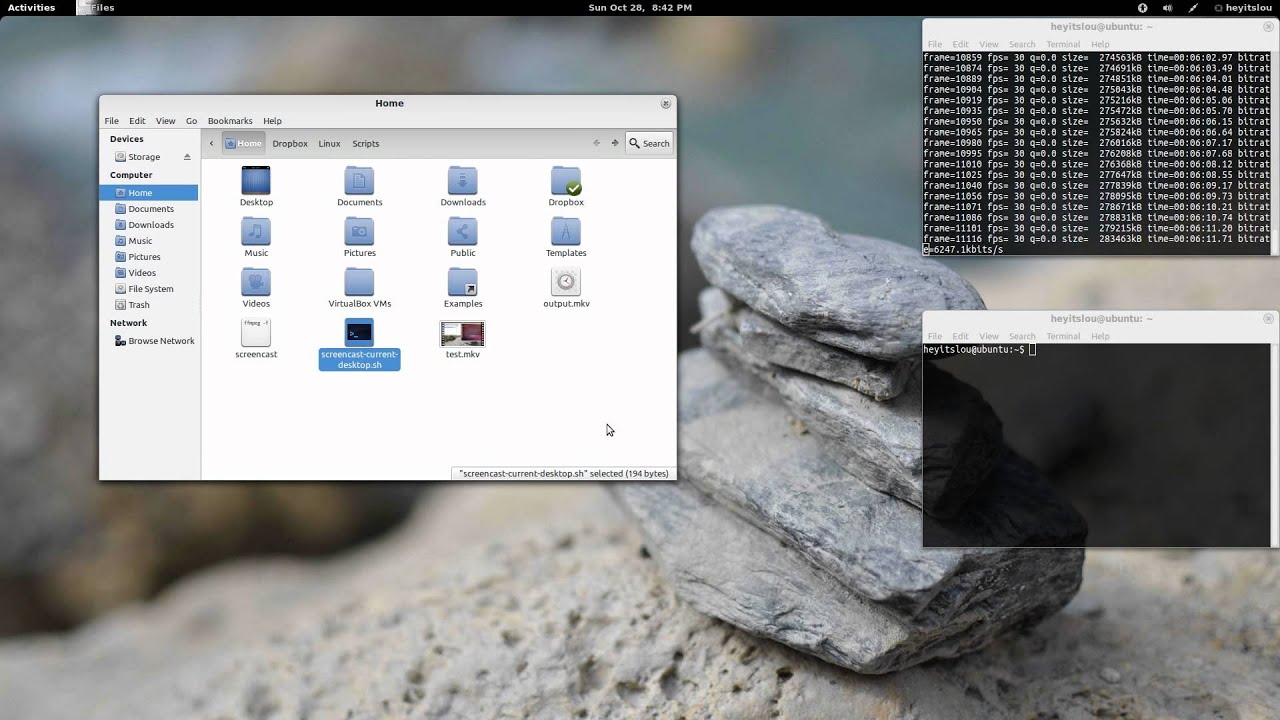Image resolution: width=1280 pixels, height=720 pixels.
Task: Open Storage in the sidebar
Action: point(143,157)
